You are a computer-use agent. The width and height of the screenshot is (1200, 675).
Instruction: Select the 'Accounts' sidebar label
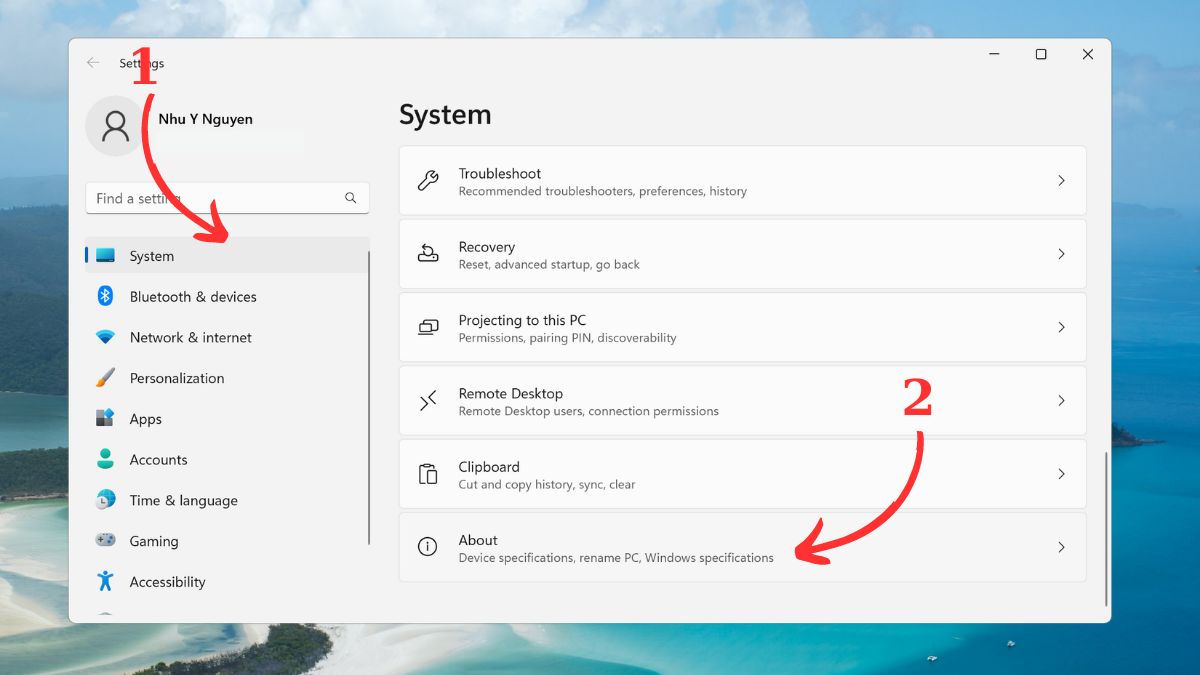[x=159, y=460]
